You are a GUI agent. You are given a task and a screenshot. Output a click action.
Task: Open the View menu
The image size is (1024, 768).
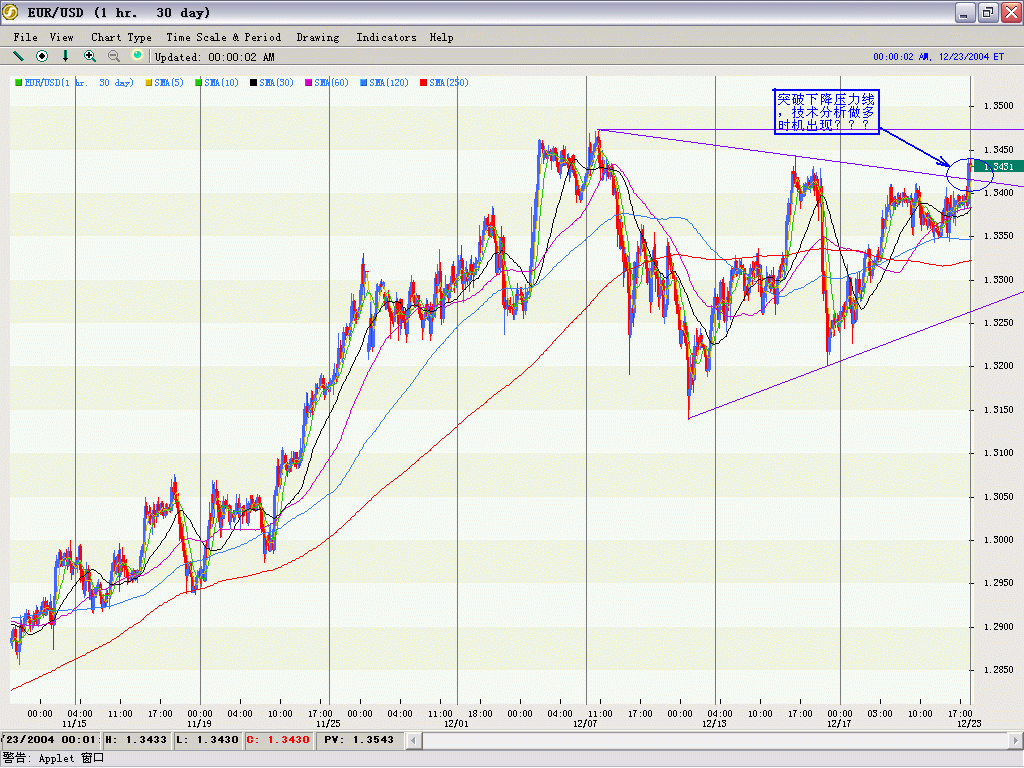[x=61, y=37]
